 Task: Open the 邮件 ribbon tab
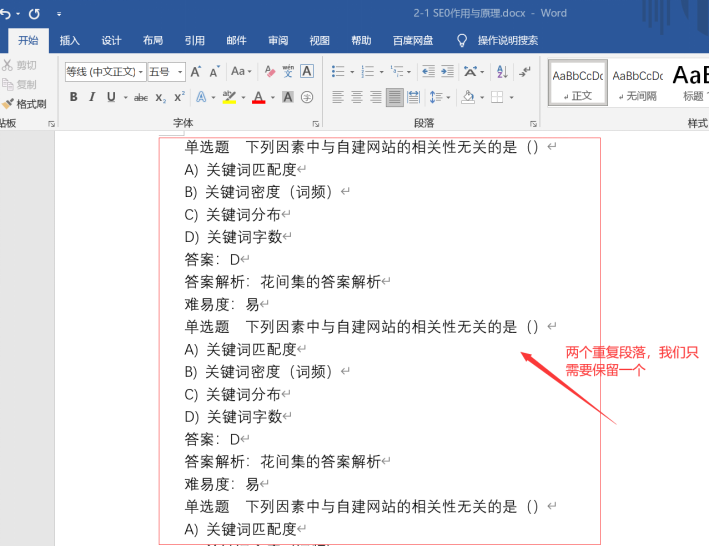coord(236,41)
